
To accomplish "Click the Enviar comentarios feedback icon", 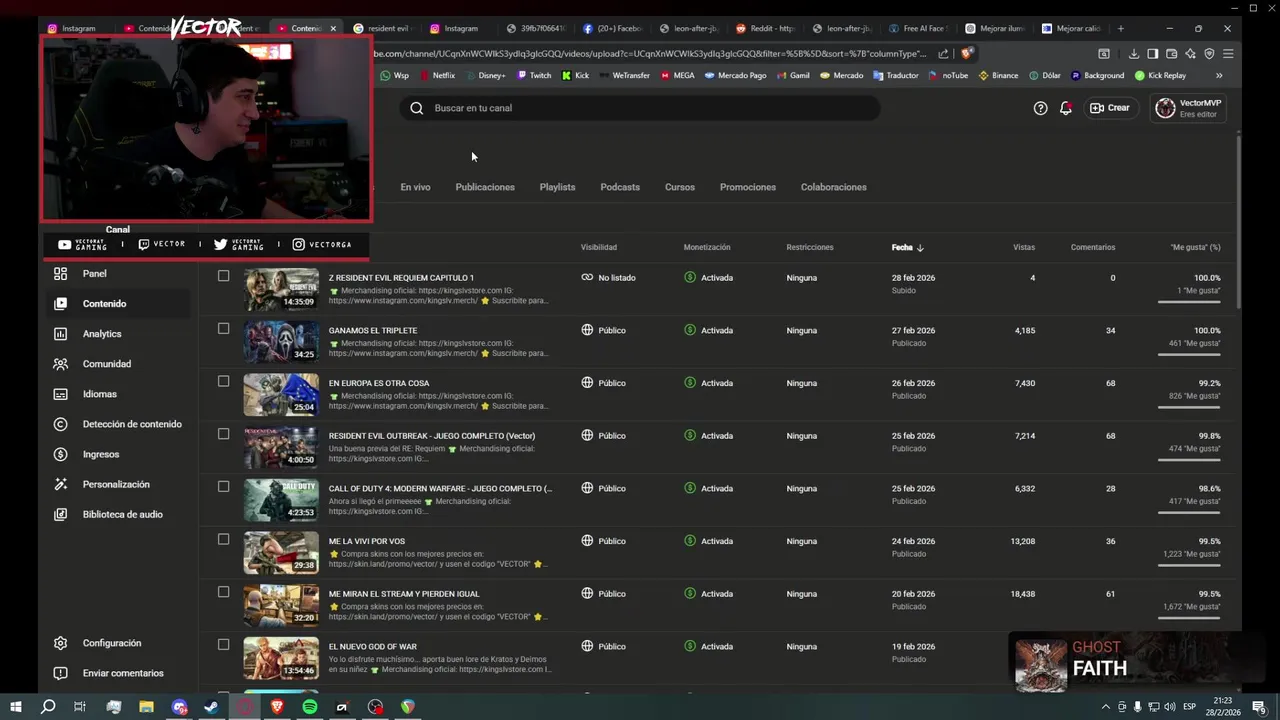I will 61,673.
